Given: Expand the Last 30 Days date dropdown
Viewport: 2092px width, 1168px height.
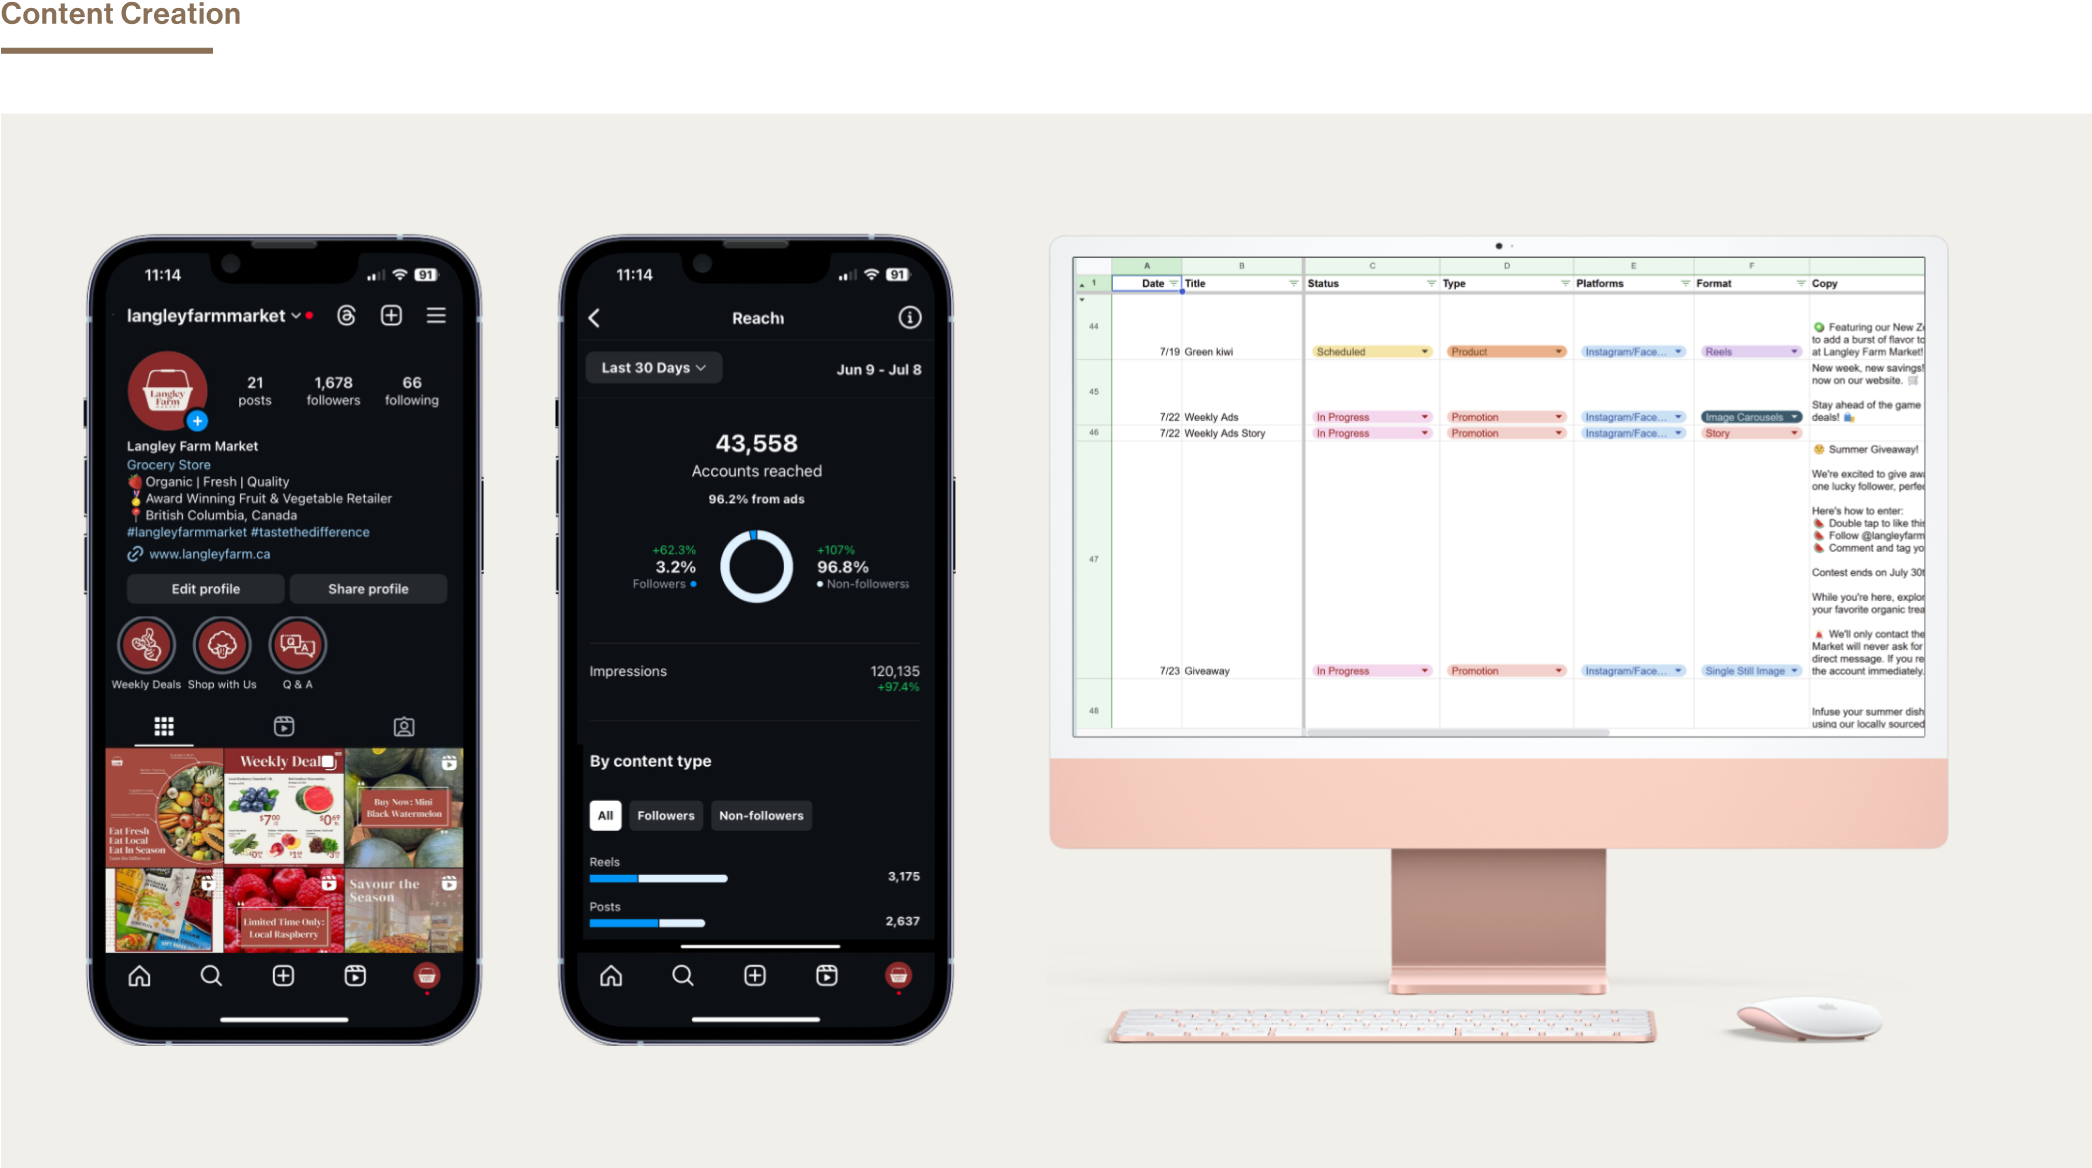Looking at the screenshot, I should (x=652, y=368).
